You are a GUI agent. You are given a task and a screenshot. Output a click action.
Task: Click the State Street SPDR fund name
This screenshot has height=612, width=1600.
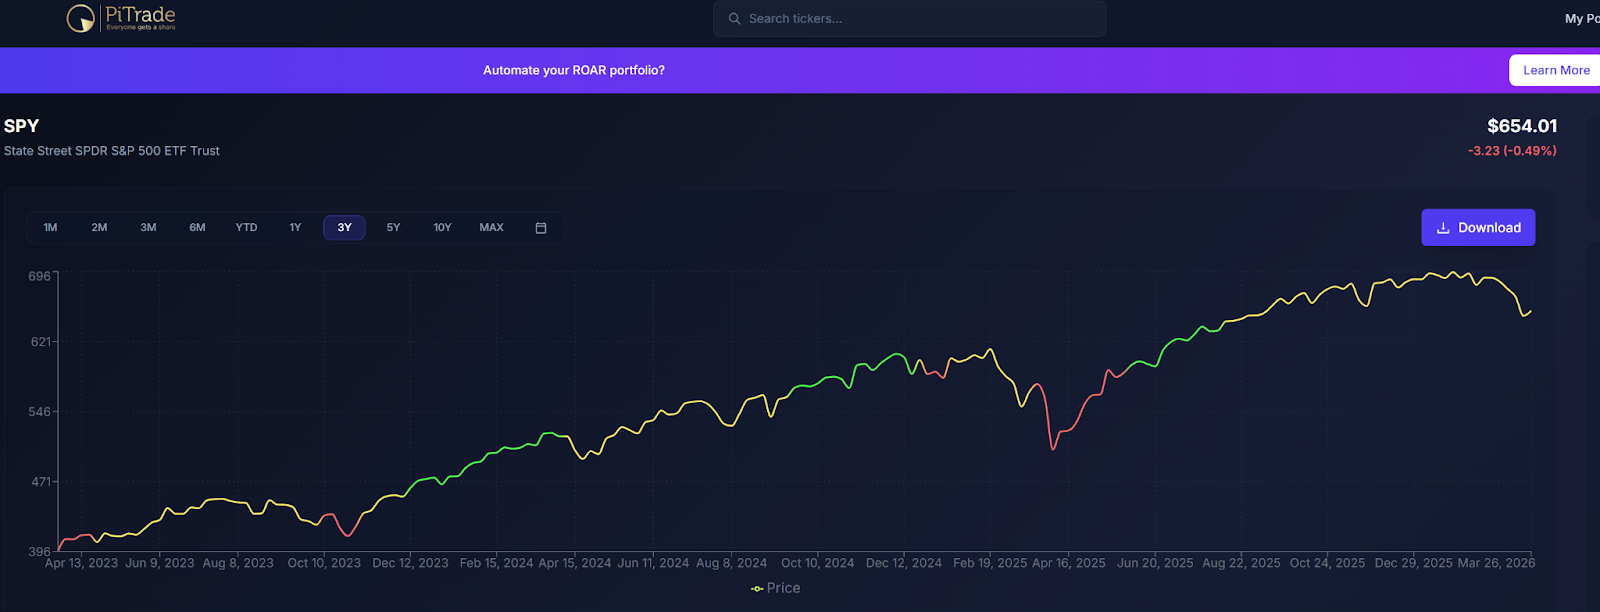pos(111,151)
